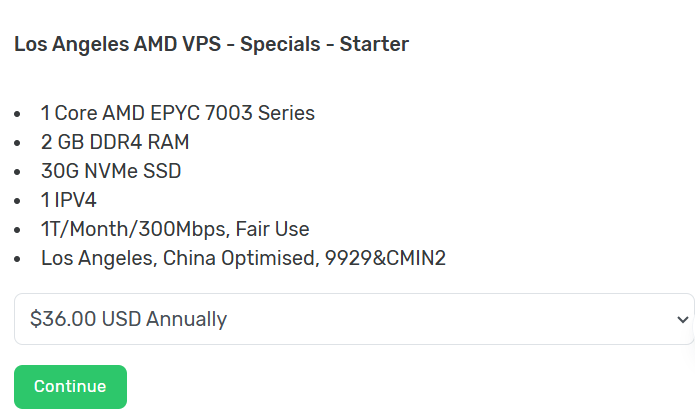
Task: Click the word Starter in the title
Action: [x=374, y=44]
